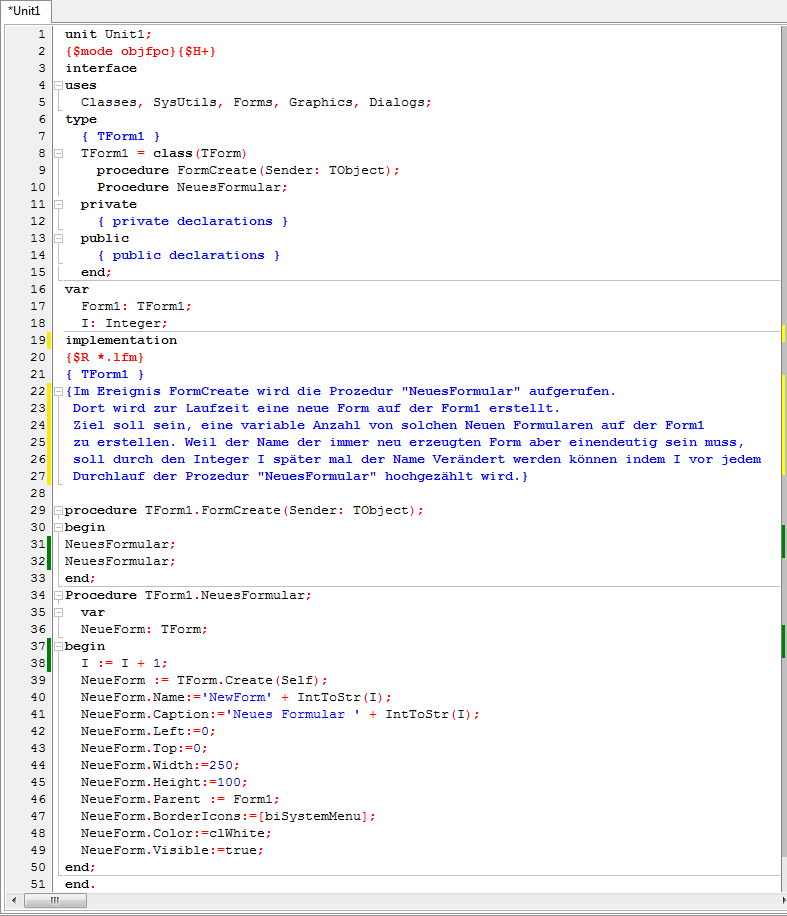The height and width of the screenshot is (916, 787).
Task: Click the horizontal scrollbar right arrow
Action: 783,900
